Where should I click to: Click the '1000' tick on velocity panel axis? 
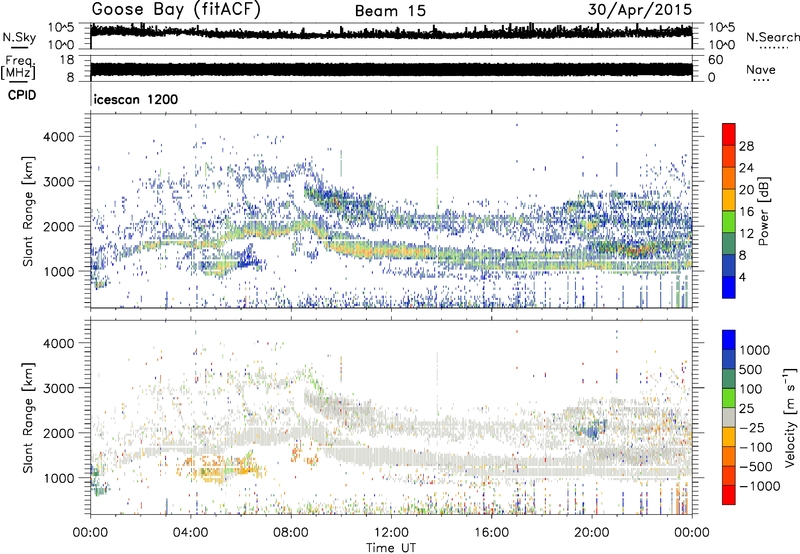pos(59,478)
